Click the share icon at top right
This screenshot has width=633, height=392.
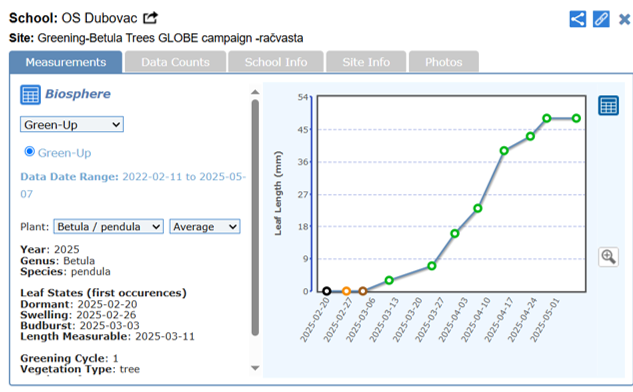click(x=578, y=19)
